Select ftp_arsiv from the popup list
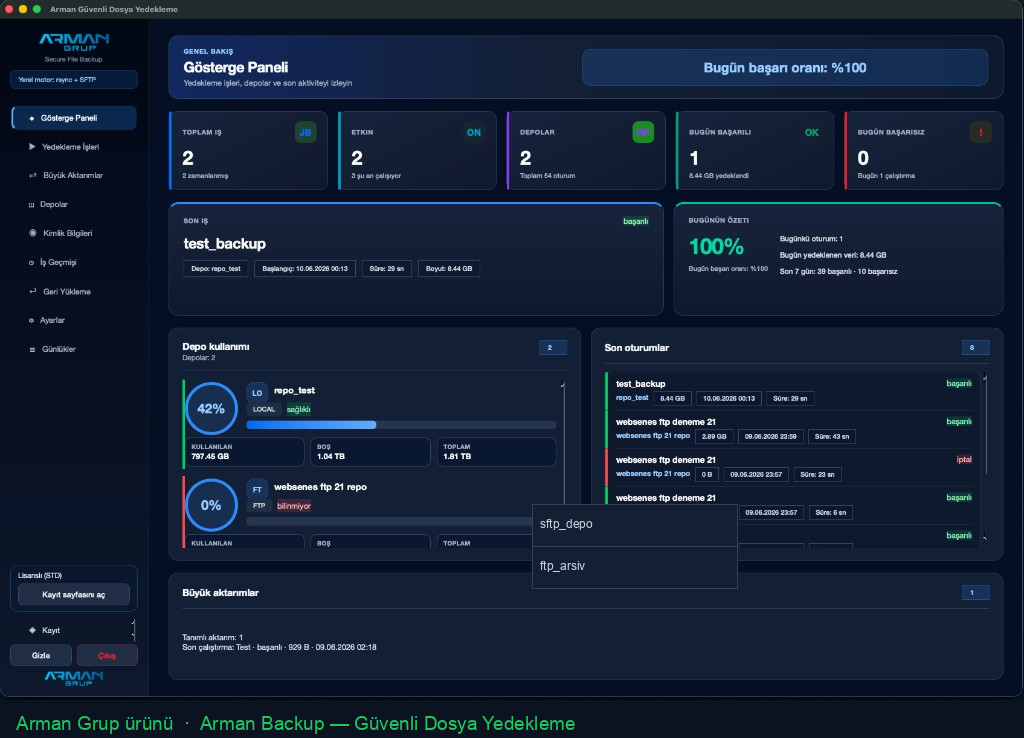1024x738 pixels. pos(635,566)
